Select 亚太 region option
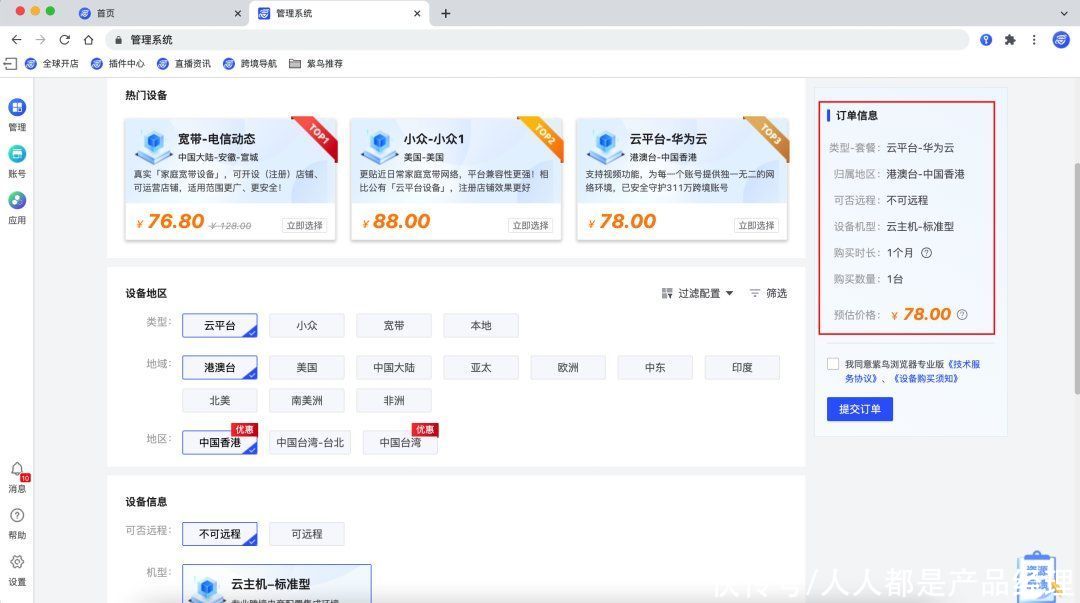This screenshot has height=603, width=1080. coord(481,367)
